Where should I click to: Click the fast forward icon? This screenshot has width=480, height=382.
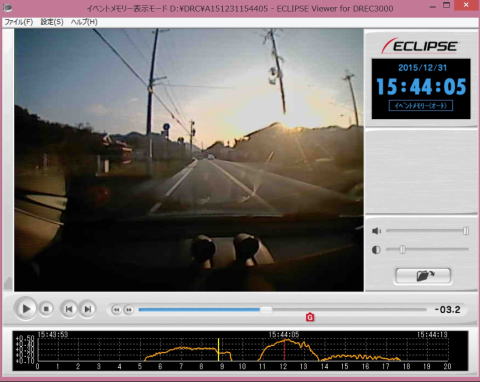coord(129,310)
